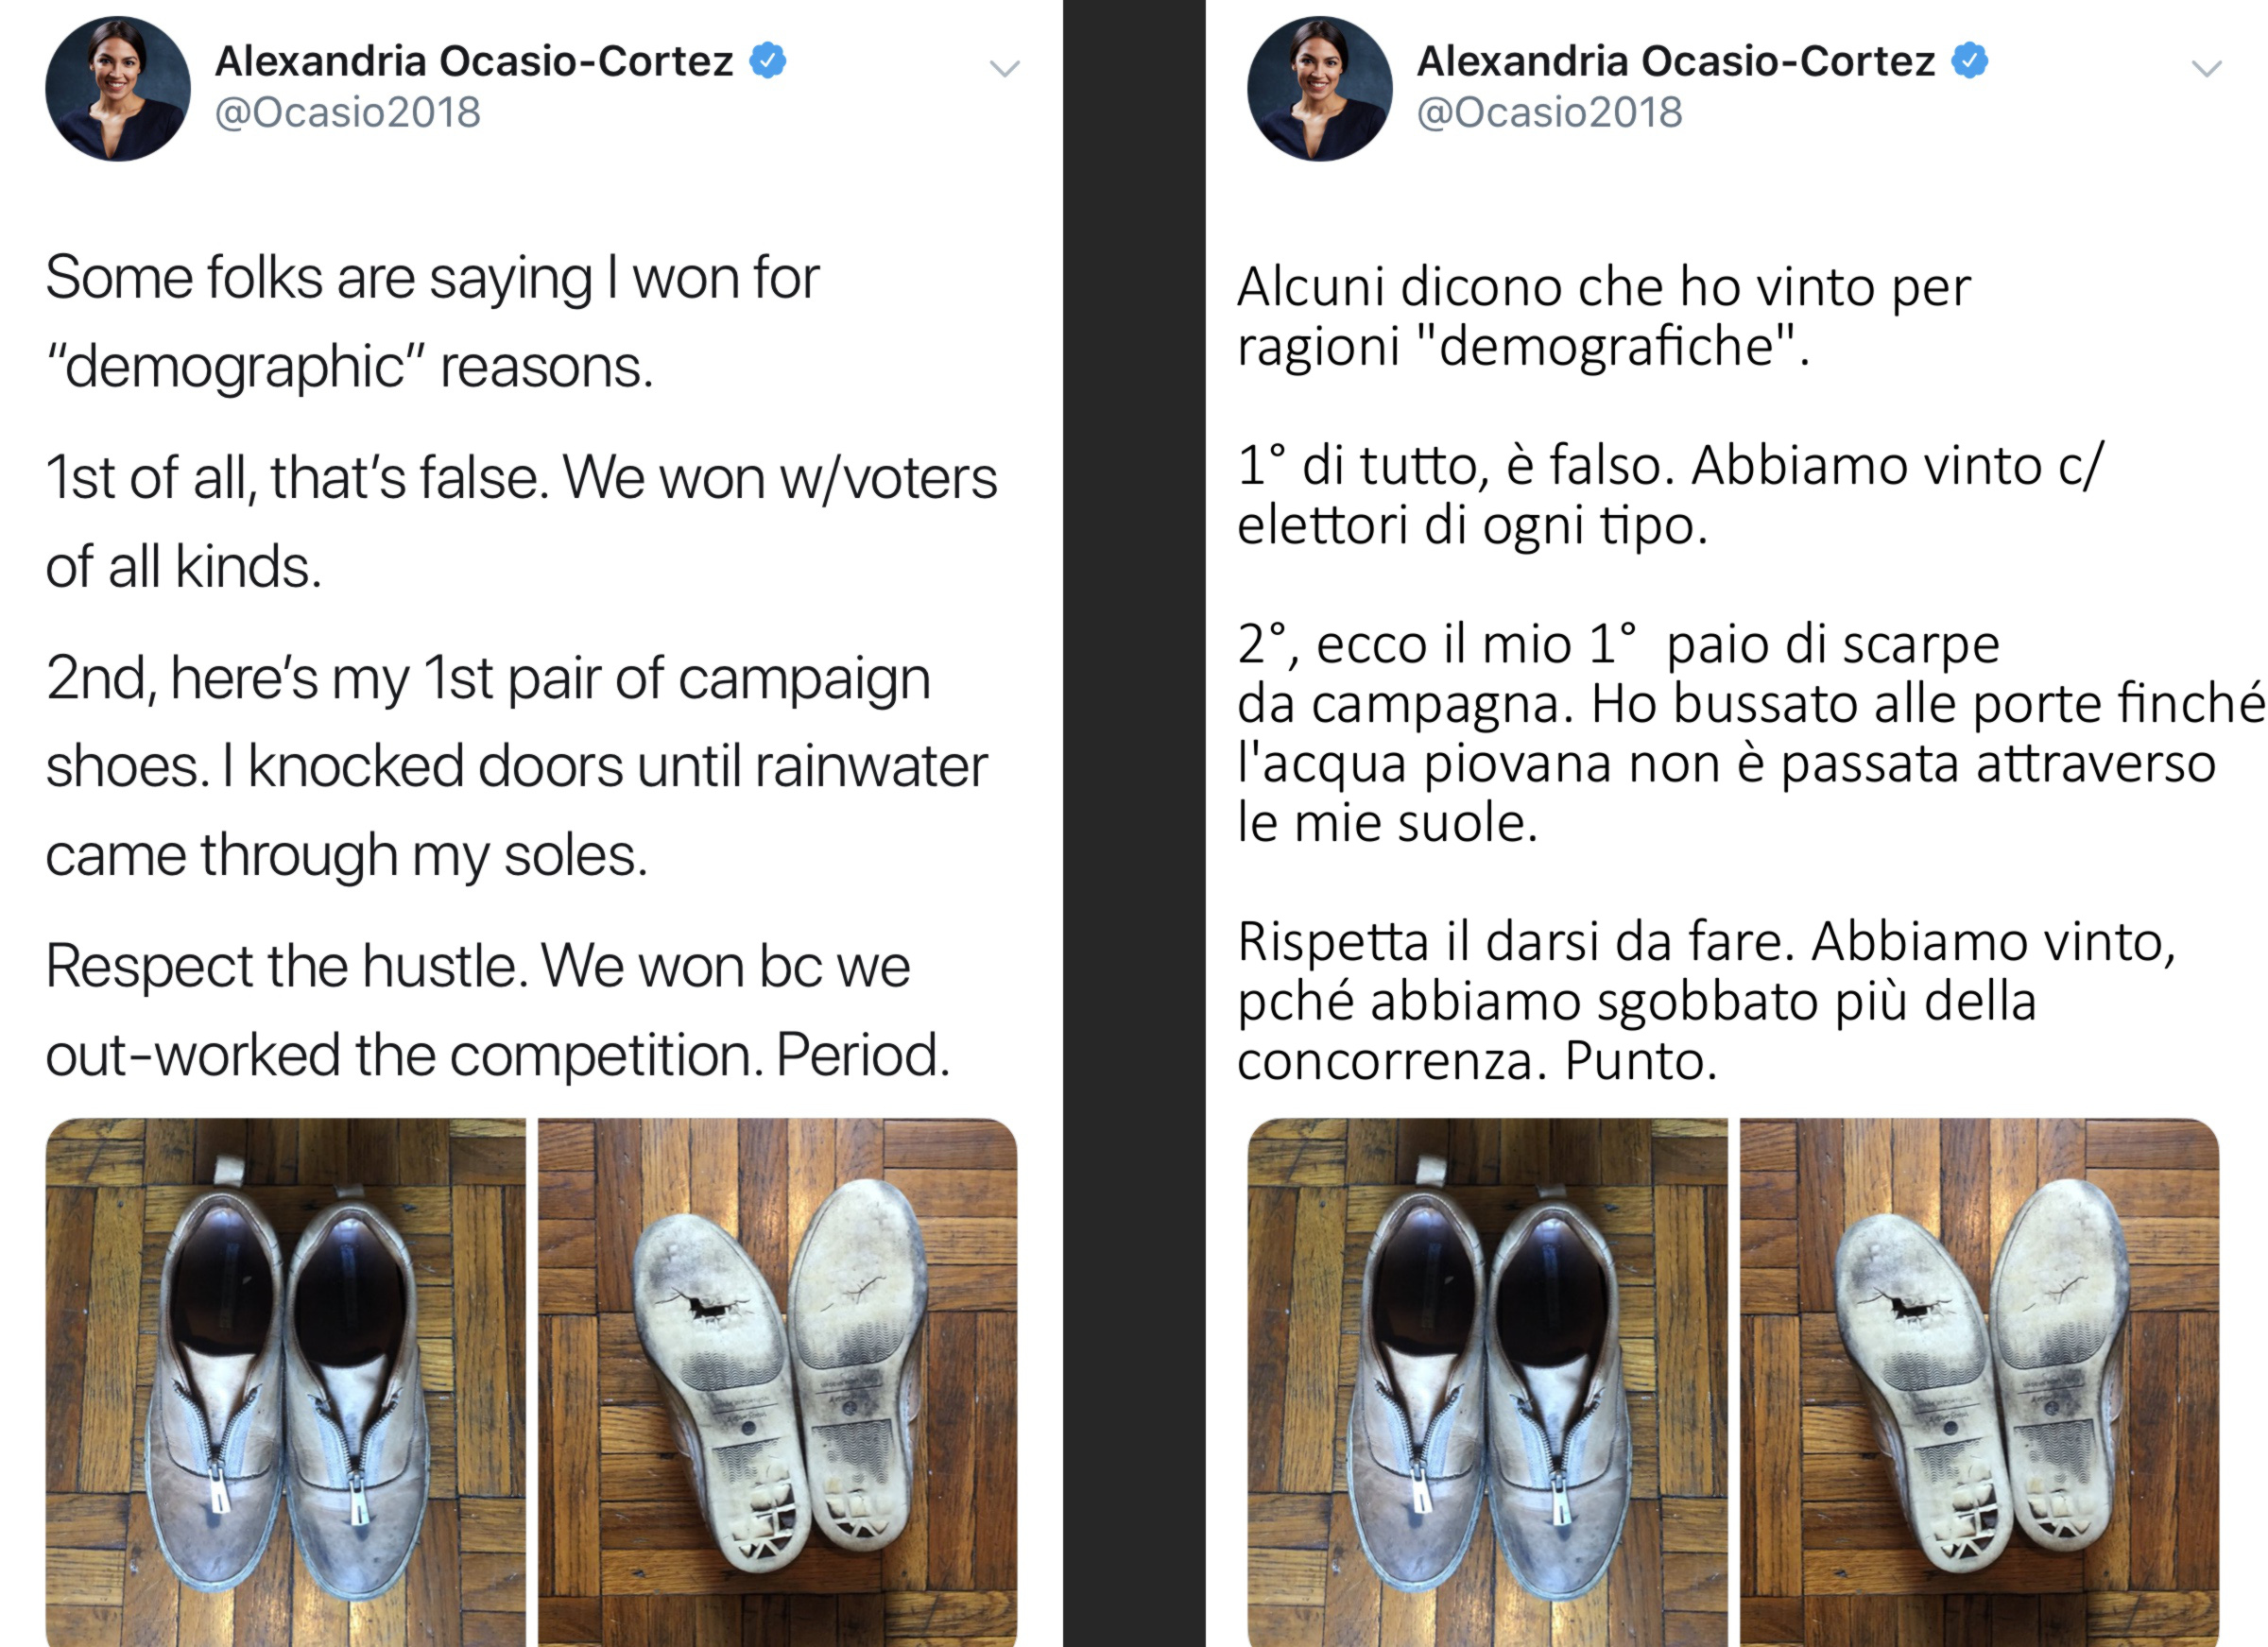The image size is (2268, 1647).
Task: Open right tweet's photo of shoes from above
Action: pyautogui.click(x=1488, y=1382)
